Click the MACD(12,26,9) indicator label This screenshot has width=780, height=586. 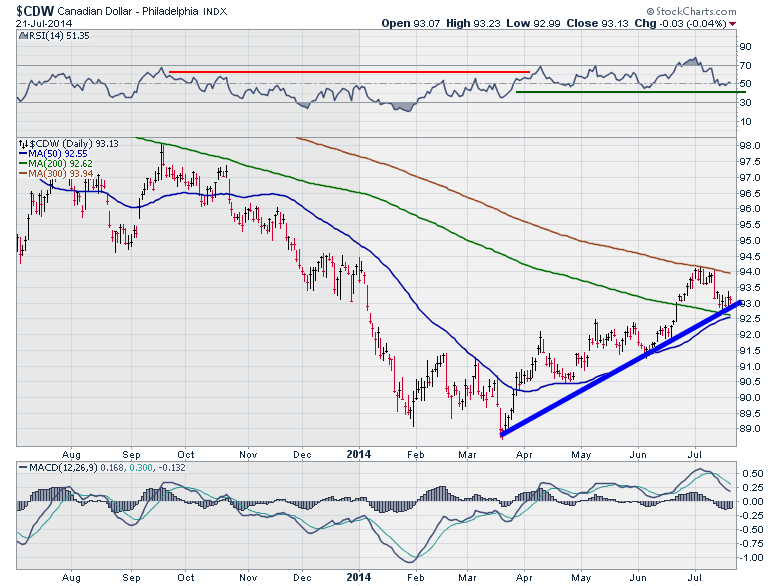click(x=58, y=468)
